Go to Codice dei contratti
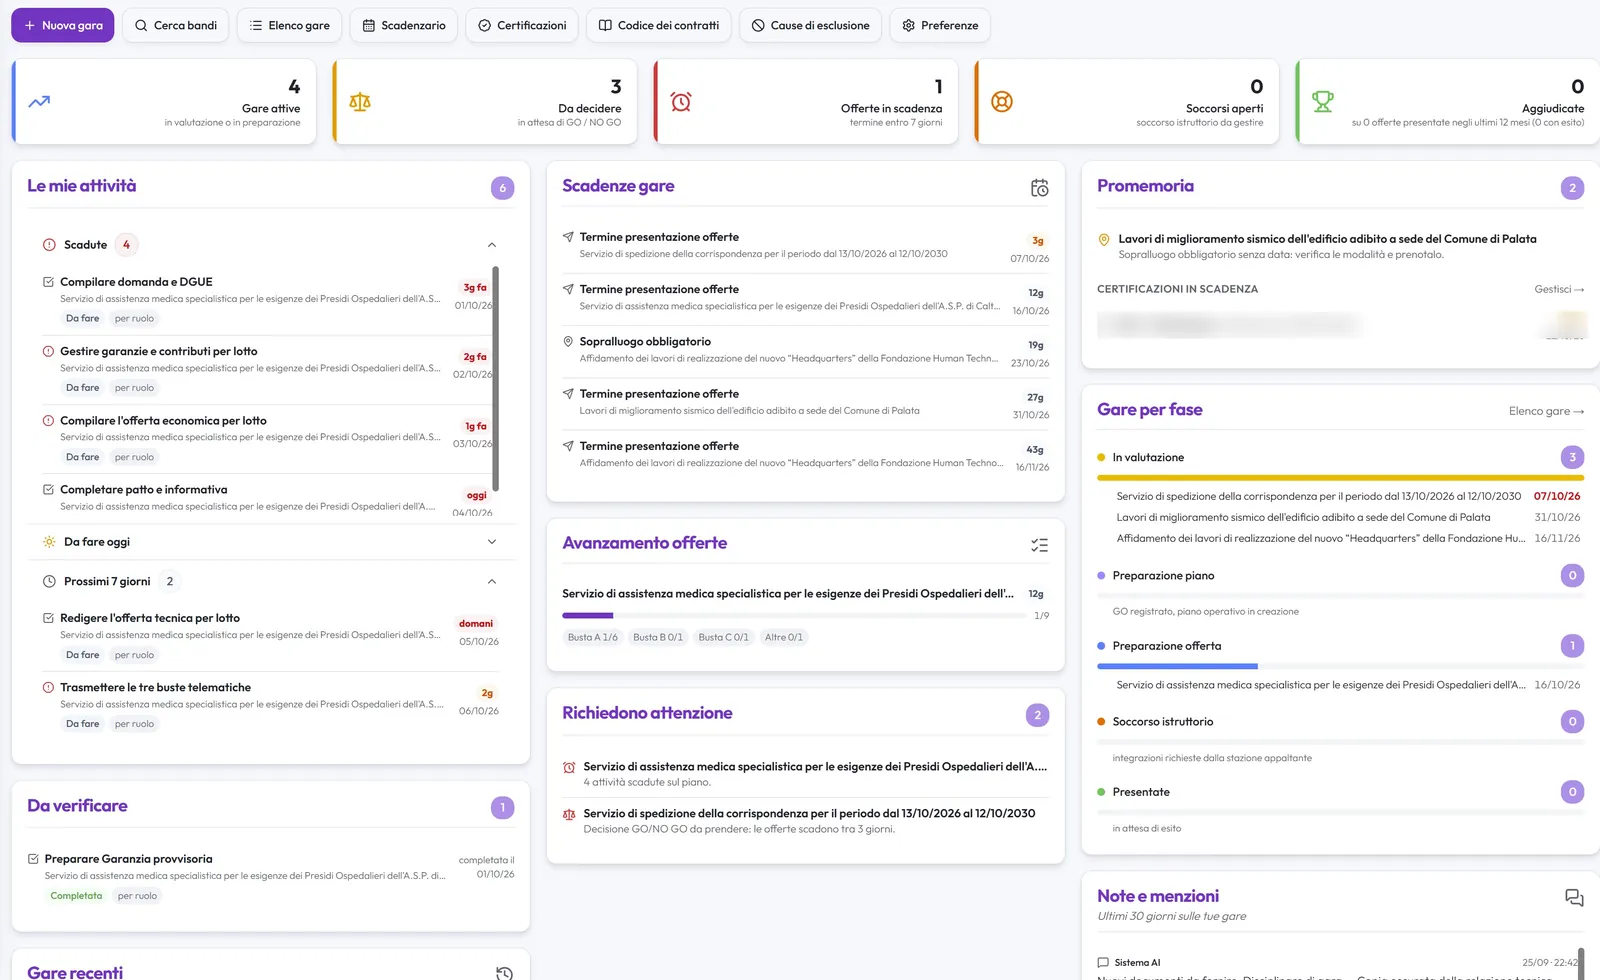 [659, 25]
